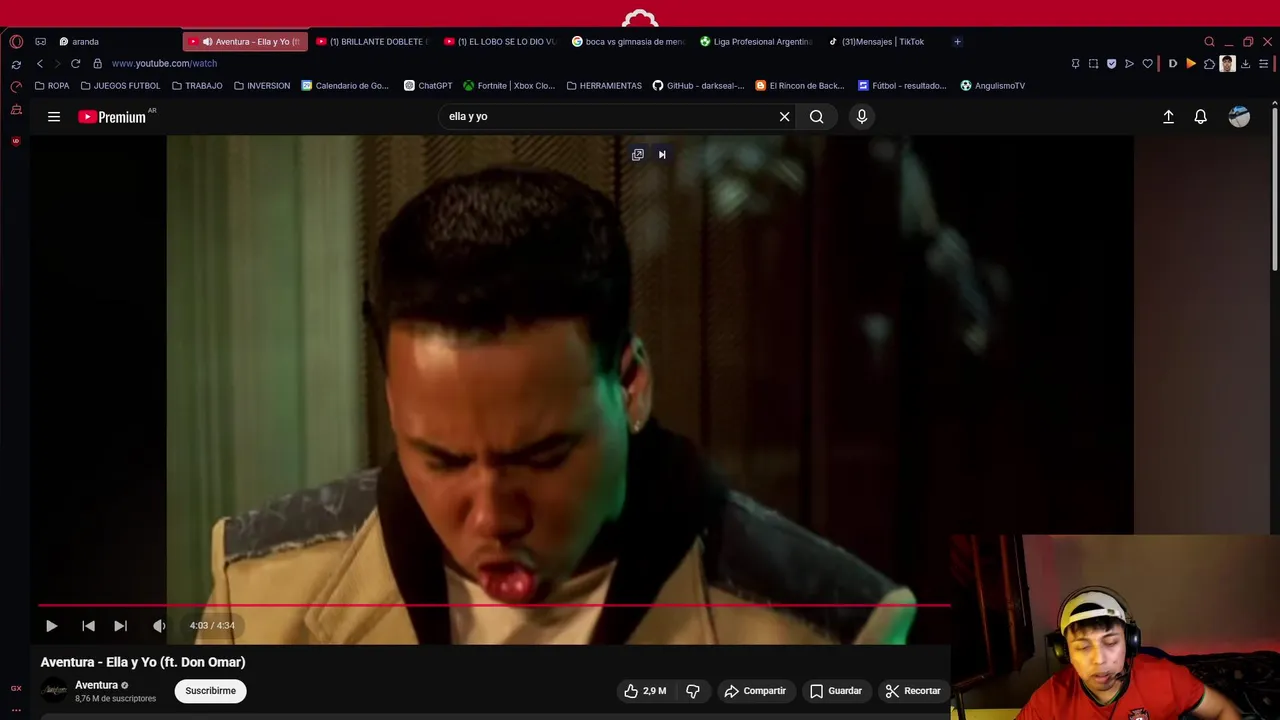This screenshot has height=720, width=1280.
Task: Open the JUEGOS FUTBOL bookmarks folder
Action: click(120, 86)
